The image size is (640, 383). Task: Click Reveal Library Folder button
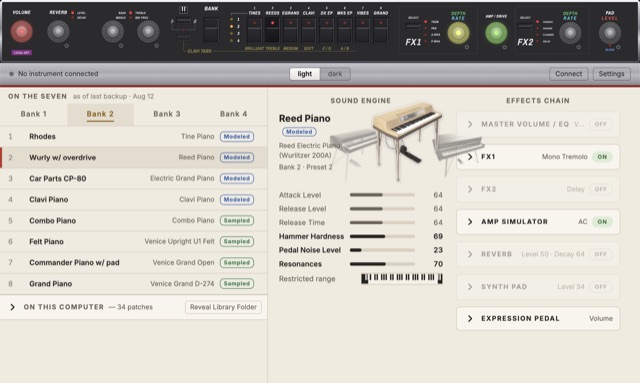223,307
